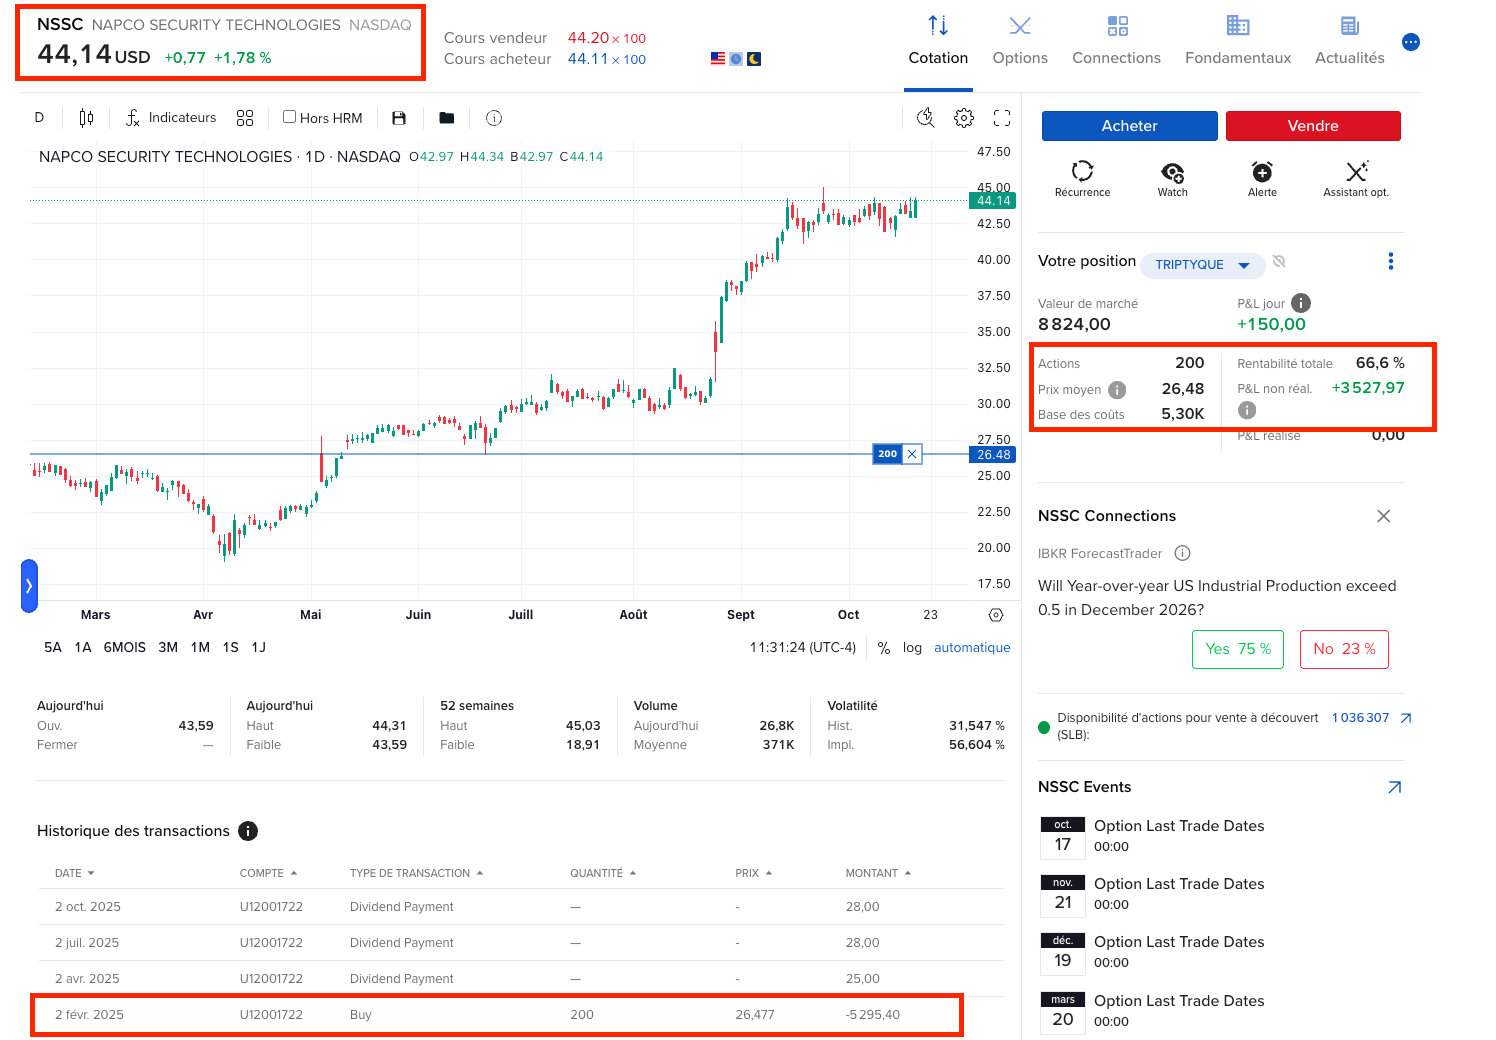Open the 2 févr. 2025 Buy transaction row
This screenshot has height=1040, width=1496.
click(x=520, y=1015)
